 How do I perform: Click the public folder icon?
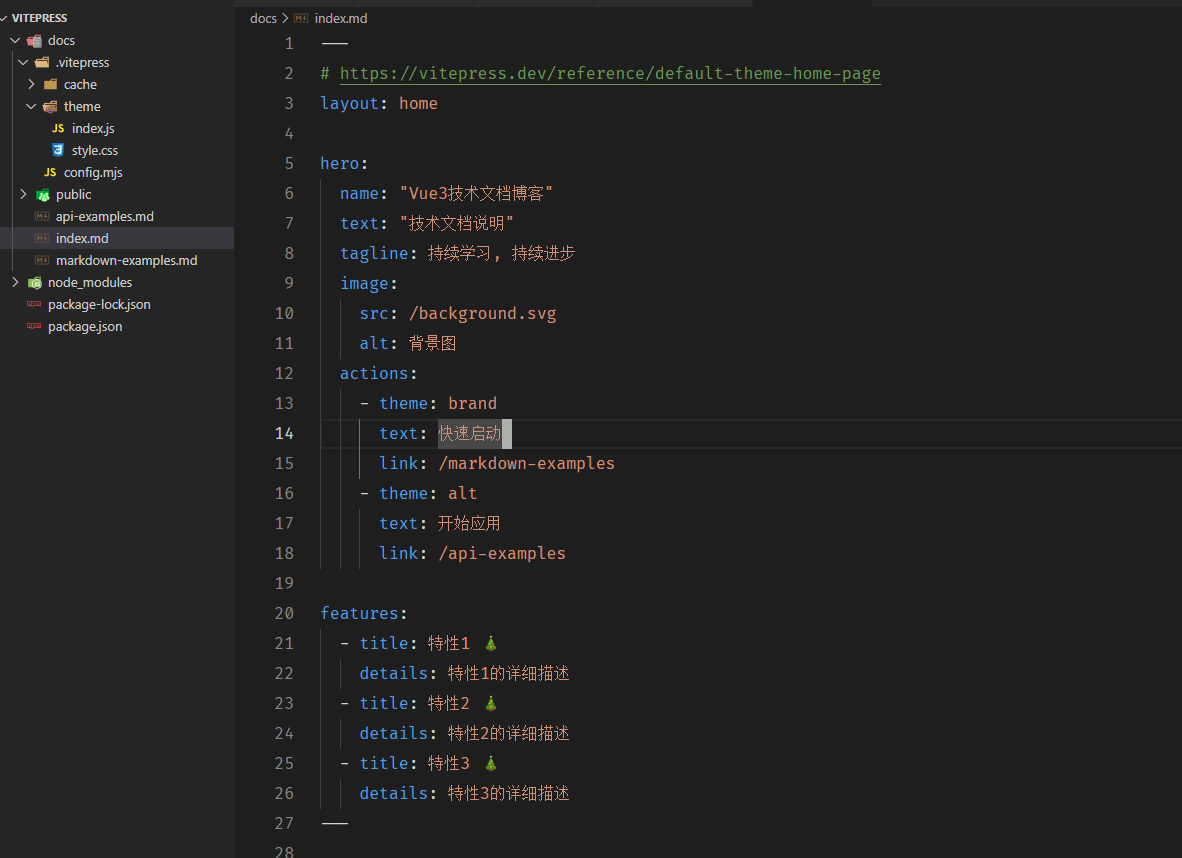pos(43,195)
